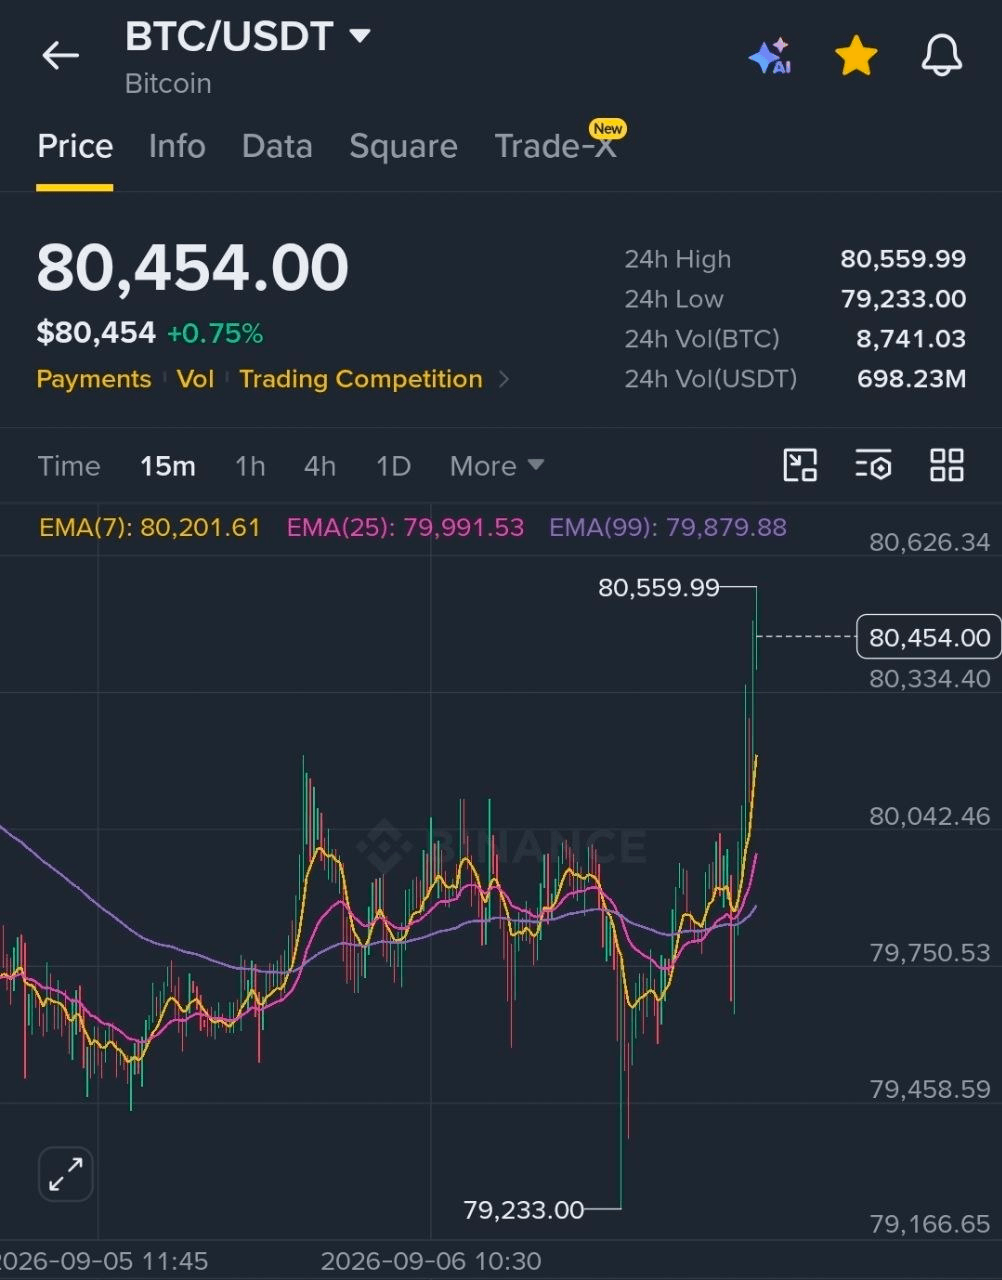This screenshot has width=1002, height=1280.
Task: Open the Trade-X tab
Action: (x=556, y=146)
